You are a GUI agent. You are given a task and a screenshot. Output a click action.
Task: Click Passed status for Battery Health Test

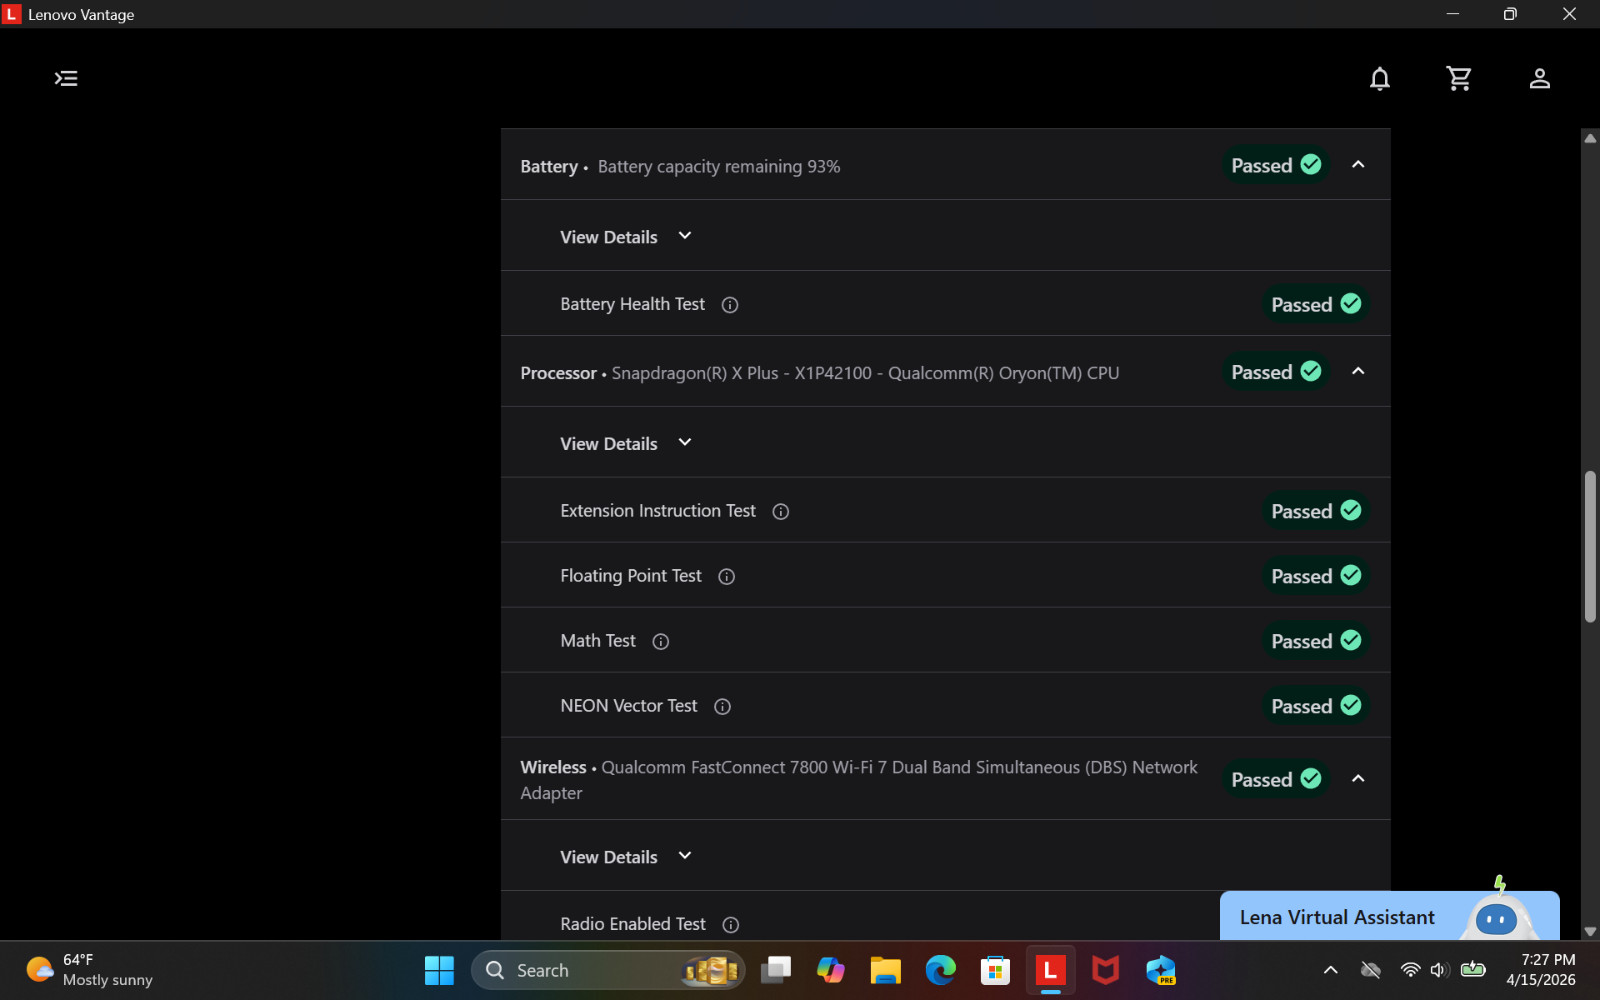pos(1316,304)
